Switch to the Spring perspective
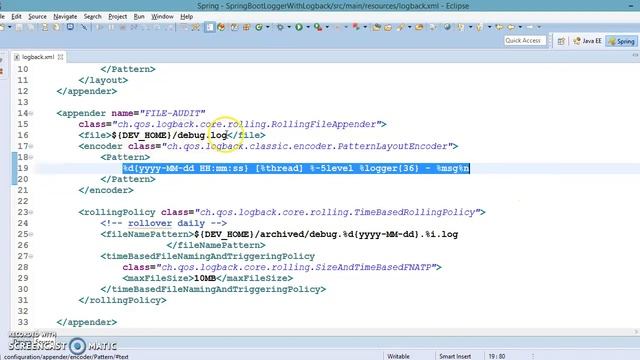The image size is (640, 360). point(621,41)
